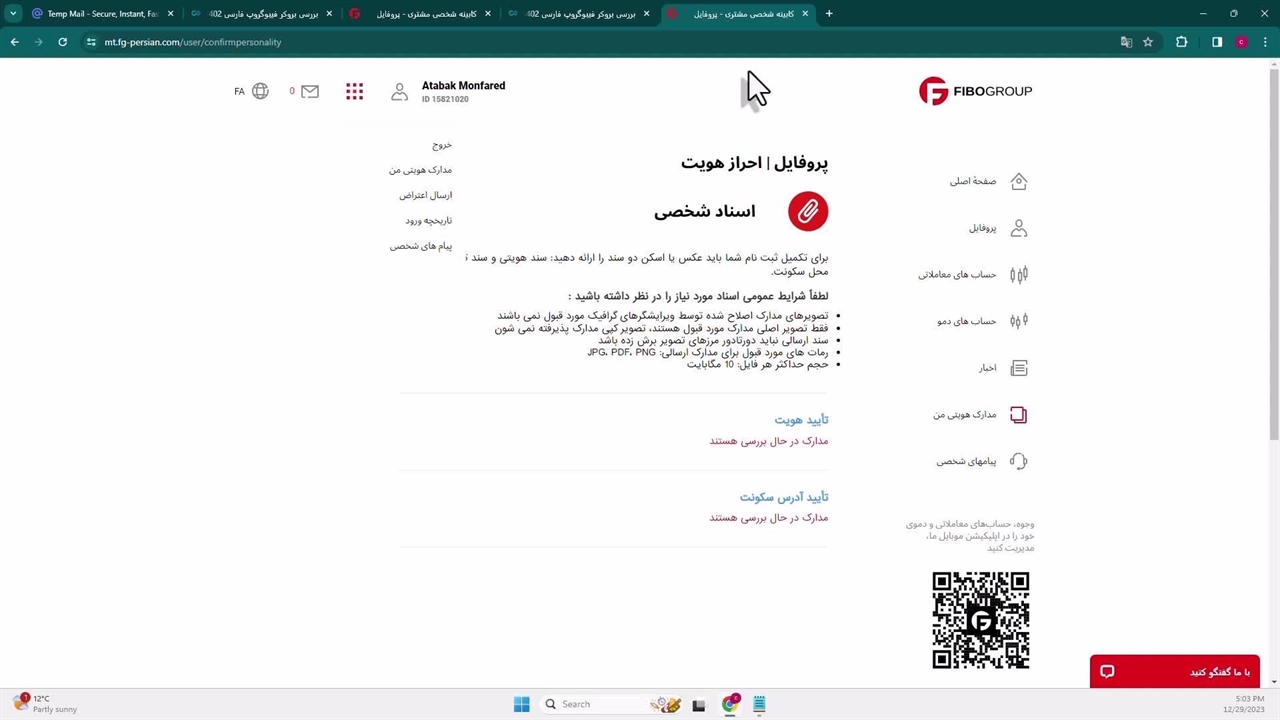Click the trading accounts candlestick icon
This screenshot has height=720, width=1280.
[1018, 275]
